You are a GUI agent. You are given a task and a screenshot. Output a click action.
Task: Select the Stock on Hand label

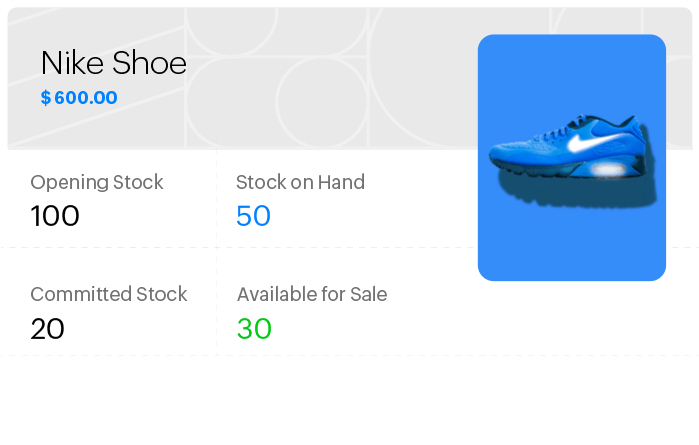point(300,182)
